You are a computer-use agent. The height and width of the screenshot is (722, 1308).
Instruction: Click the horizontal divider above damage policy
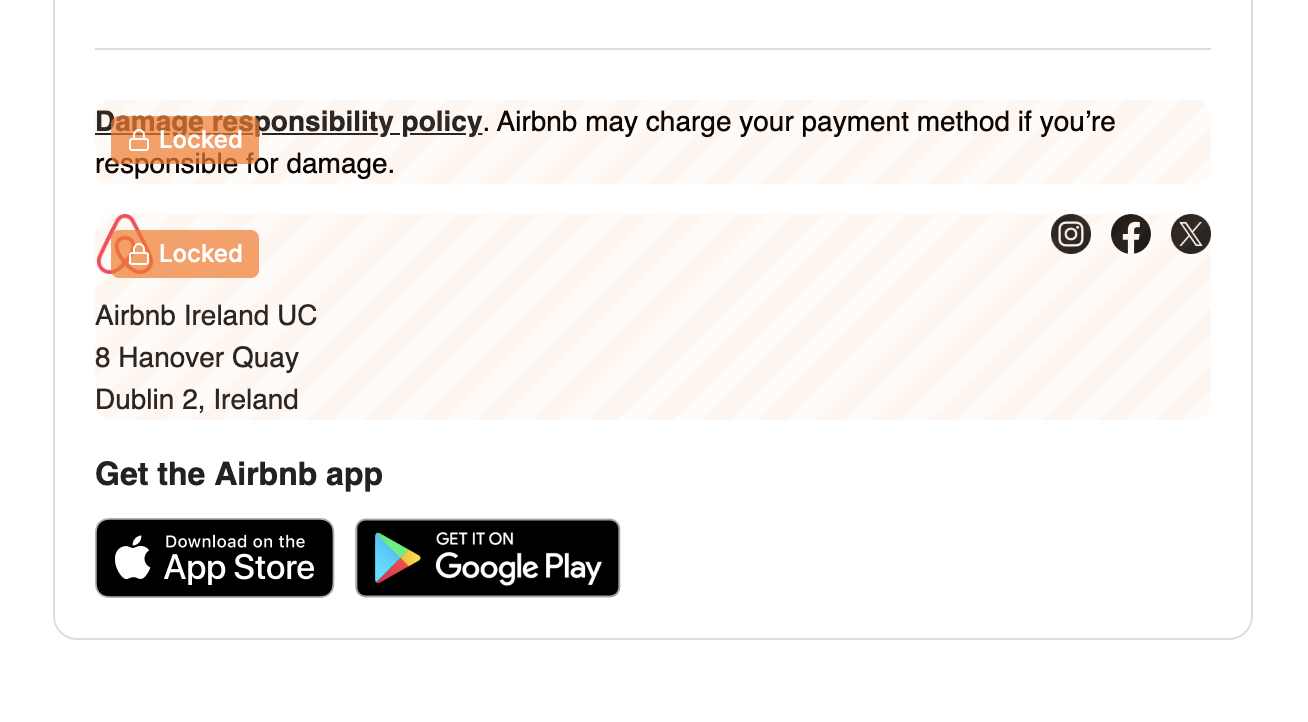(652, 49)
